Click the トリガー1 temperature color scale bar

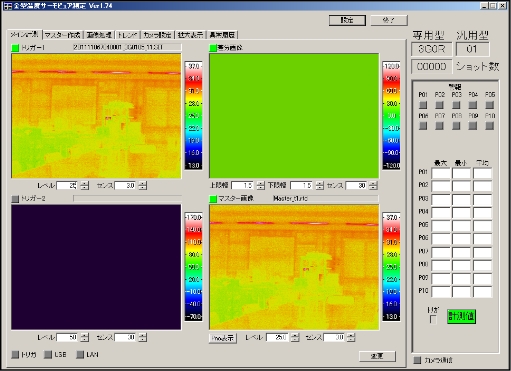(193, 116)
